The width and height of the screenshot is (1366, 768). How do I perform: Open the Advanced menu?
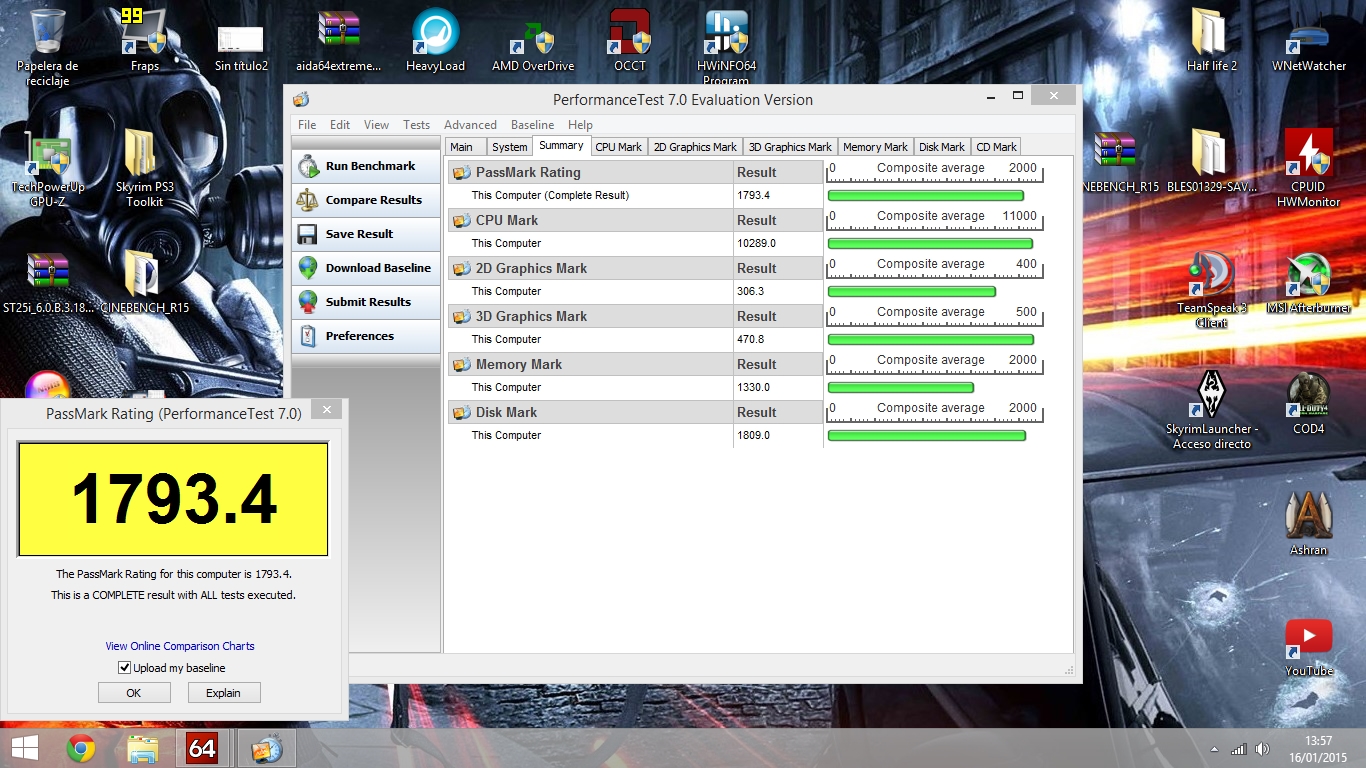[x=470, y=125]
